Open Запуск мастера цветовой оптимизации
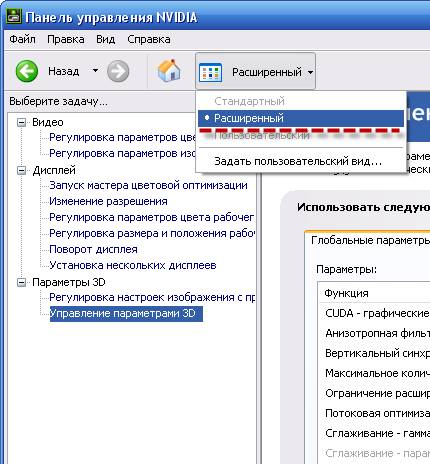Image resolution: width=430 pixels, height=464 pixels. tap(148, 185)
